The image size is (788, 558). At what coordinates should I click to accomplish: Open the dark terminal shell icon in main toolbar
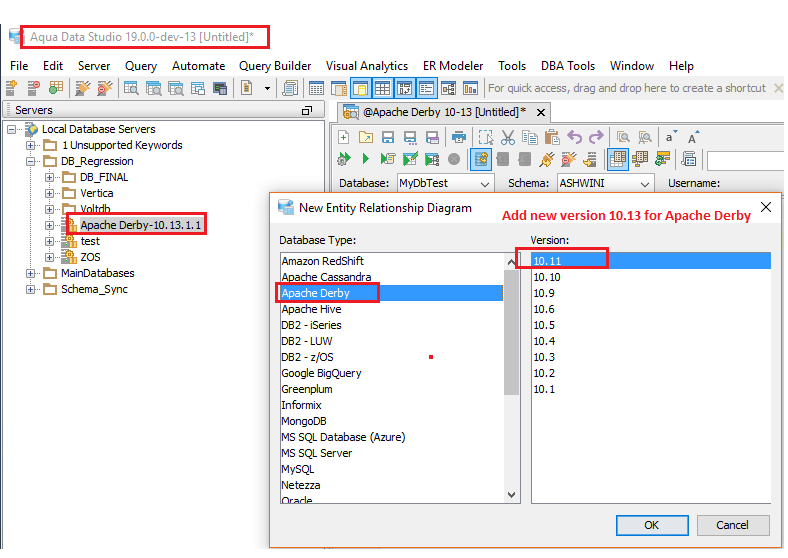pyautogui.click(x=220, y=88)
